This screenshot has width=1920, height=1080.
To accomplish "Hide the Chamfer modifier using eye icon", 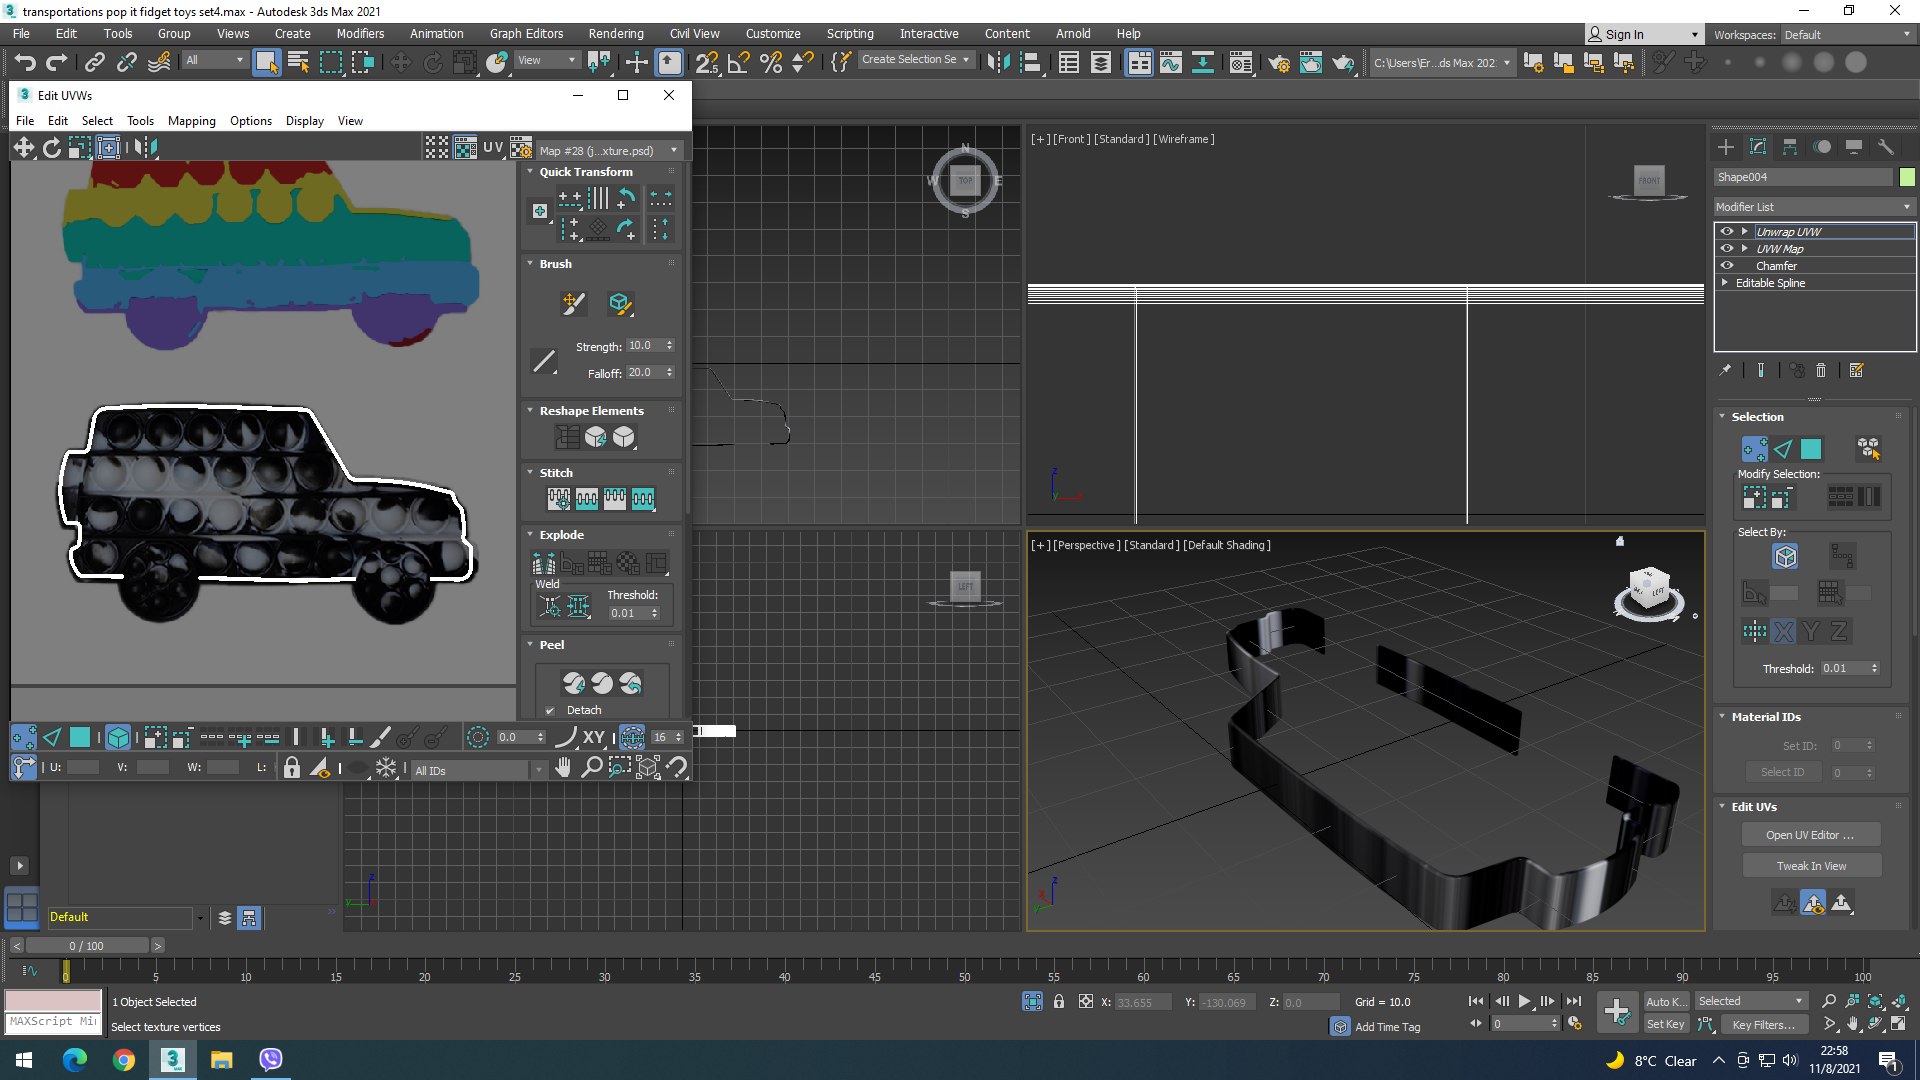I will [x=1726, y=265].
